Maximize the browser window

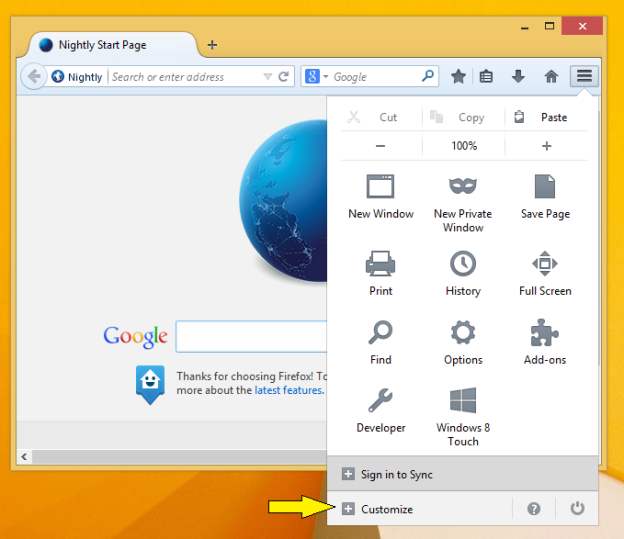(549, 27)
